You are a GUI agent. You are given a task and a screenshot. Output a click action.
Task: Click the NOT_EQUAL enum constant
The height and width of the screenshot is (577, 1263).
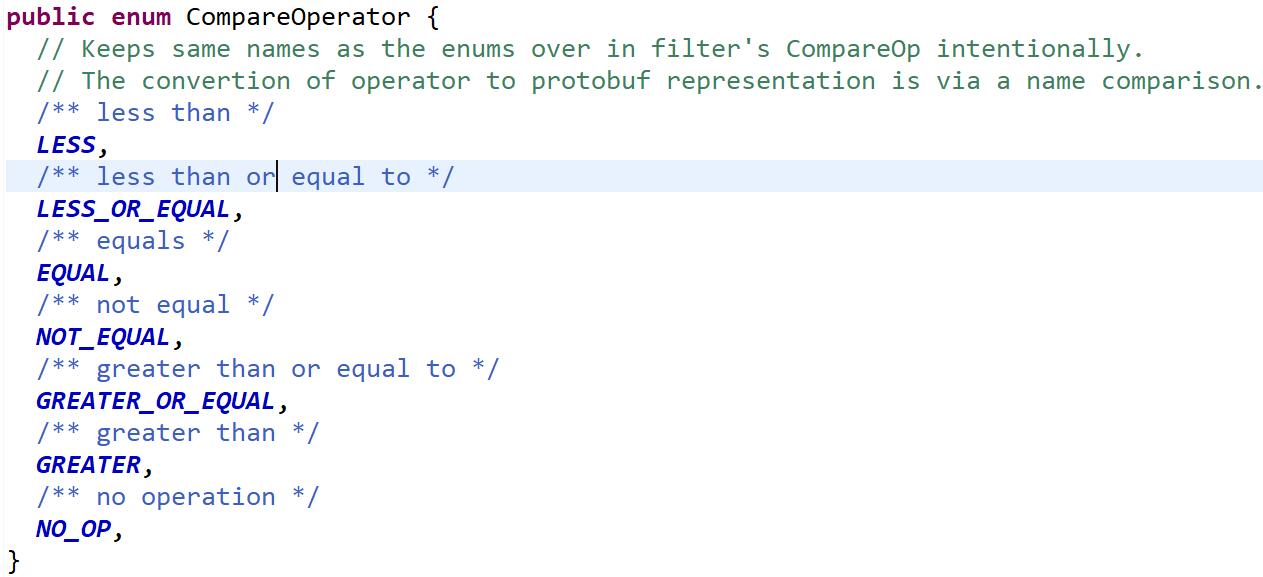[x=103, y=337]
